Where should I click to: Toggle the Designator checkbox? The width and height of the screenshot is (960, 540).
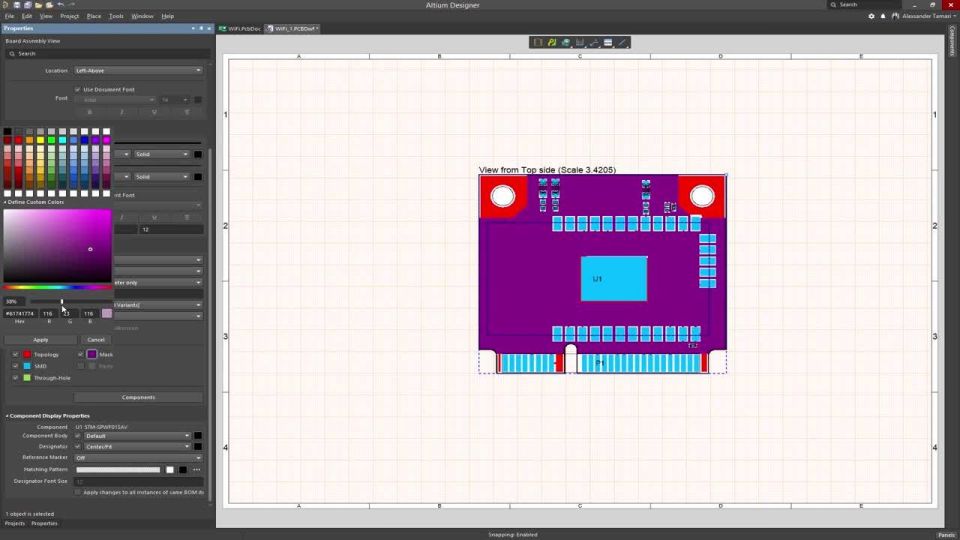pyautogui.click(x=78, y=446)
